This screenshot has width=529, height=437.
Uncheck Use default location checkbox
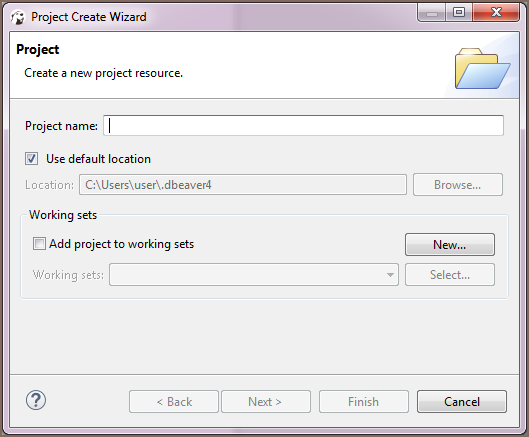[x=31, y=158]
